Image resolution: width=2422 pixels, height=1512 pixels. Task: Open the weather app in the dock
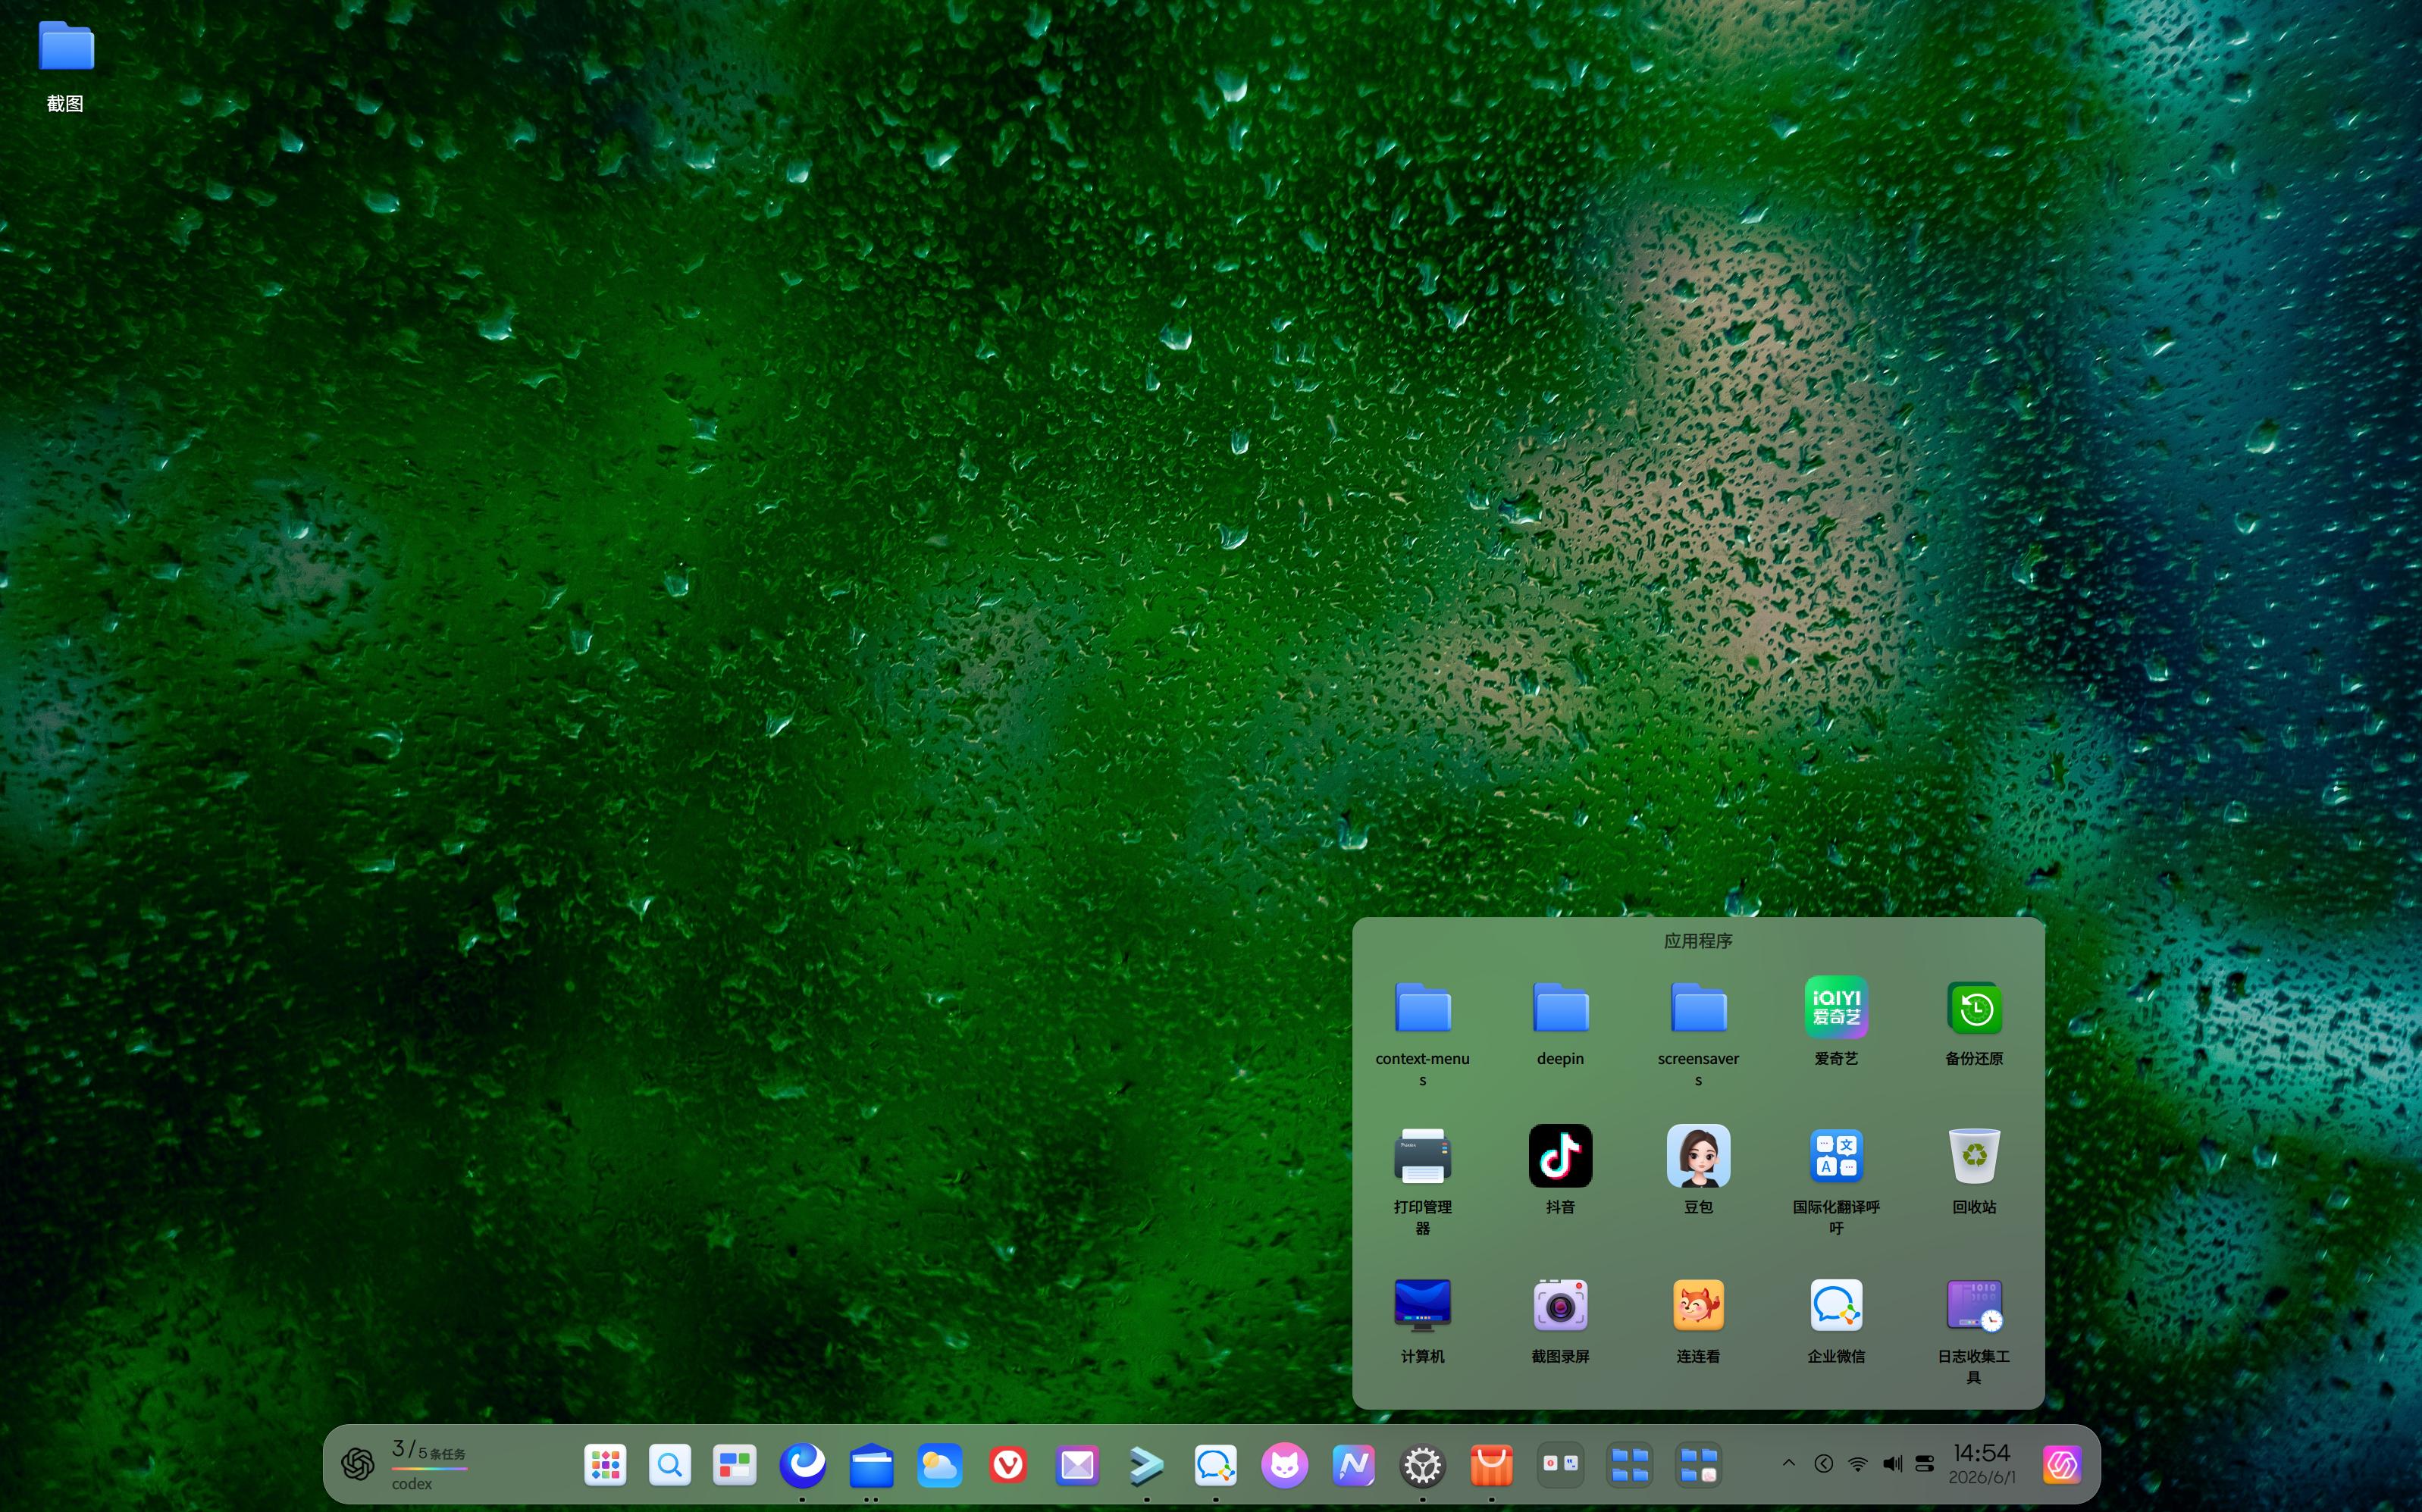(940, 1465)
